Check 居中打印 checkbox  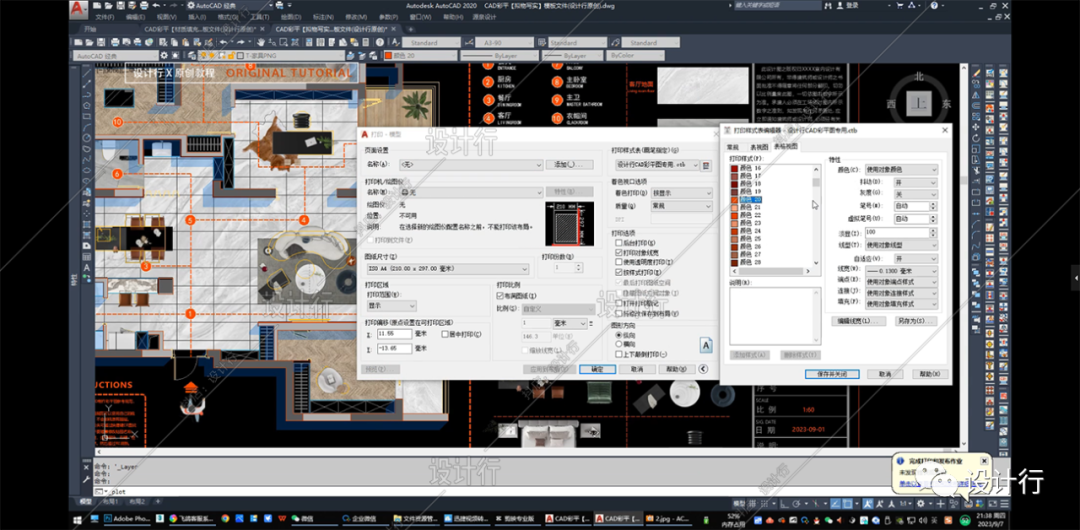tap(445, 334)
